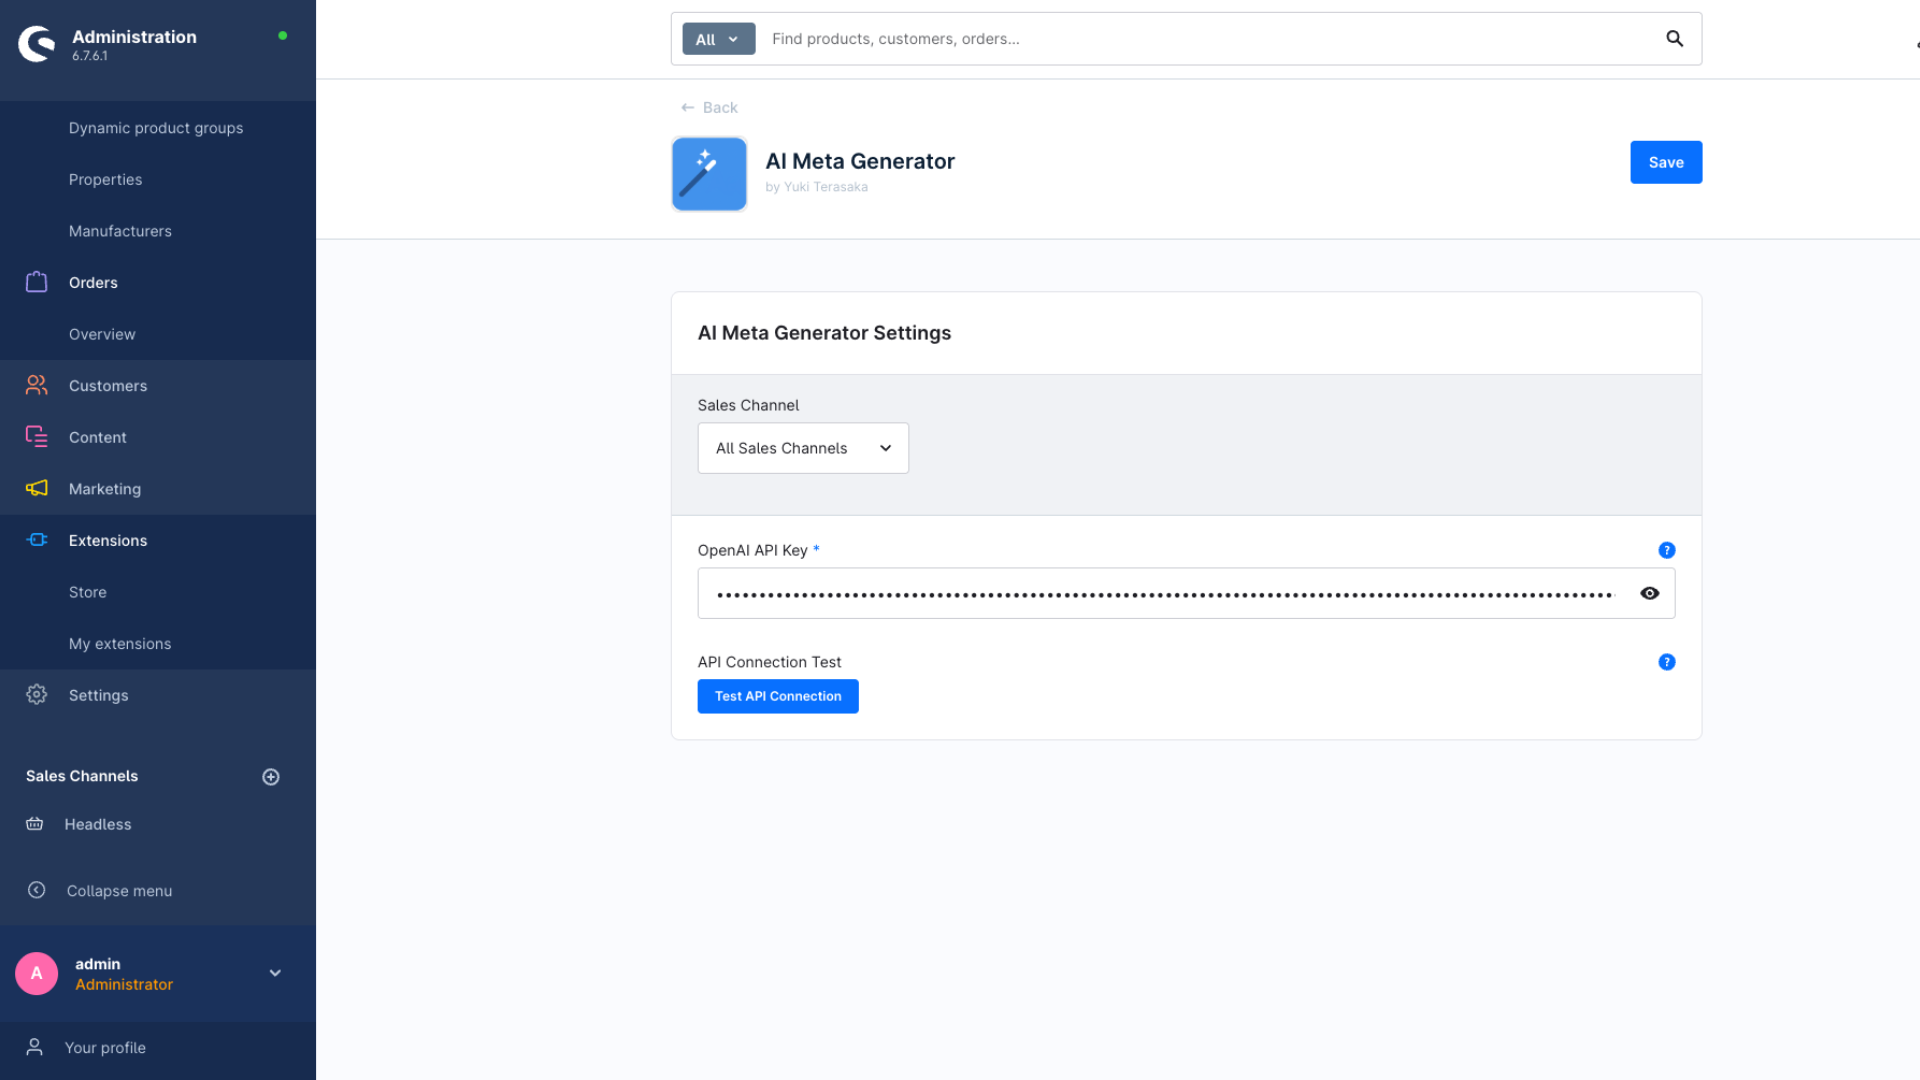
Task: Click Test API Connection button
Action: coord(777,696)
